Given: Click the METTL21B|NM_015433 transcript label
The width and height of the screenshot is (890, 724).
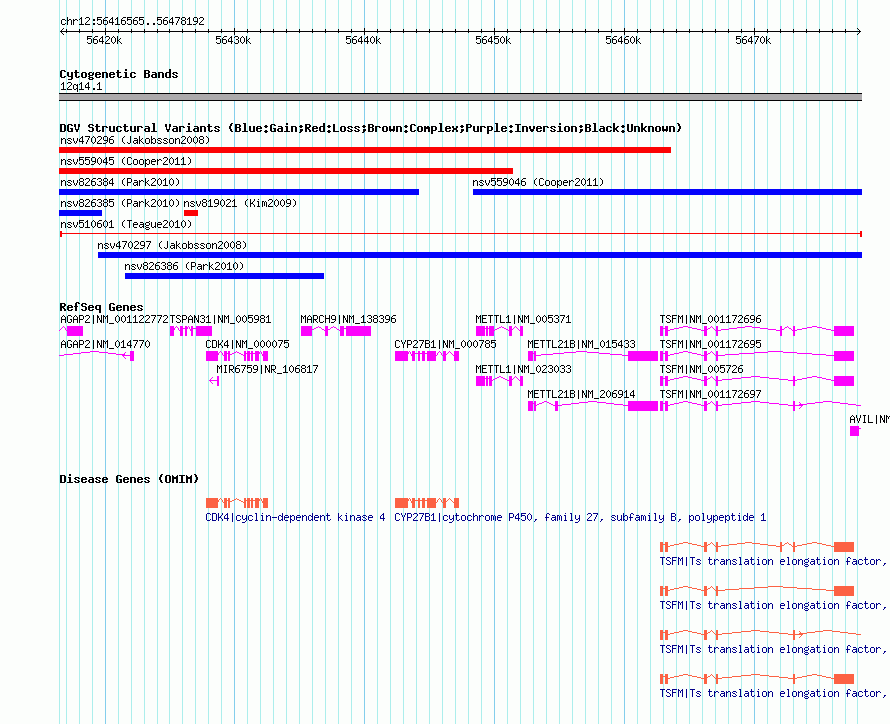Looking at the screenshot, I should tap(582, 344).
